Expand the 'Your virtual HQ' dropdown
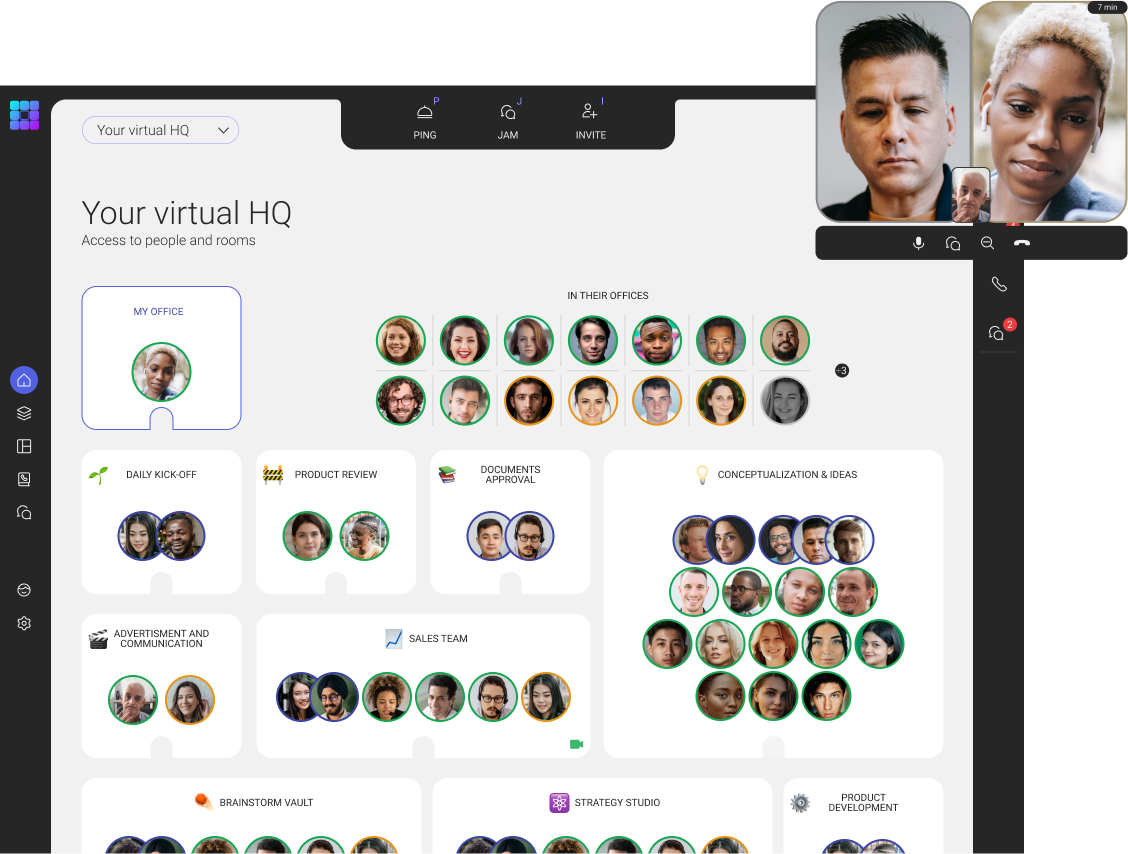Viewport: 1128px width, 854px height. pos(160,130)
